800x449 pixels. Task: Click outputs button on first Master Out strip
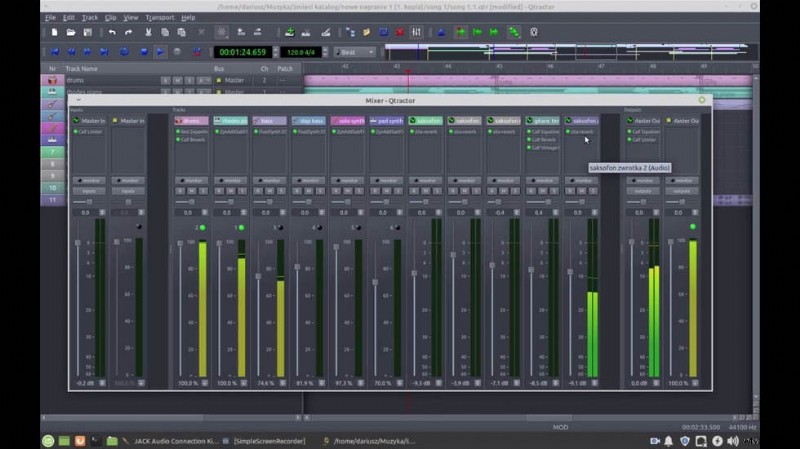[643, 191]
